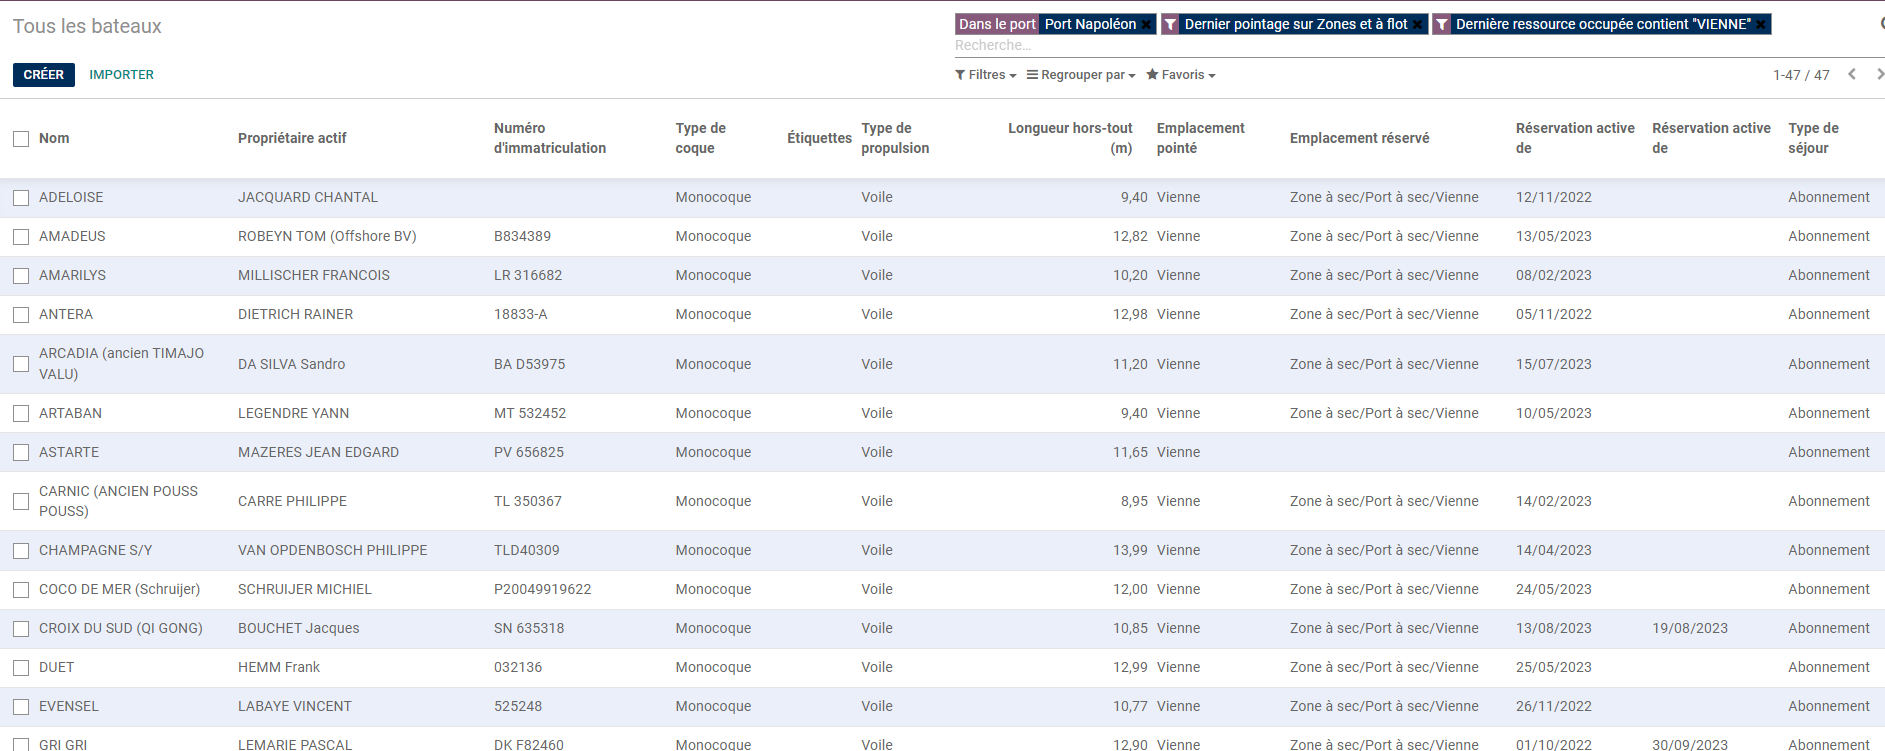Check the ANTERA row checkbox
Viewport: 1885px width, 751px height.
pyautogui.click(x=21, y=315)
